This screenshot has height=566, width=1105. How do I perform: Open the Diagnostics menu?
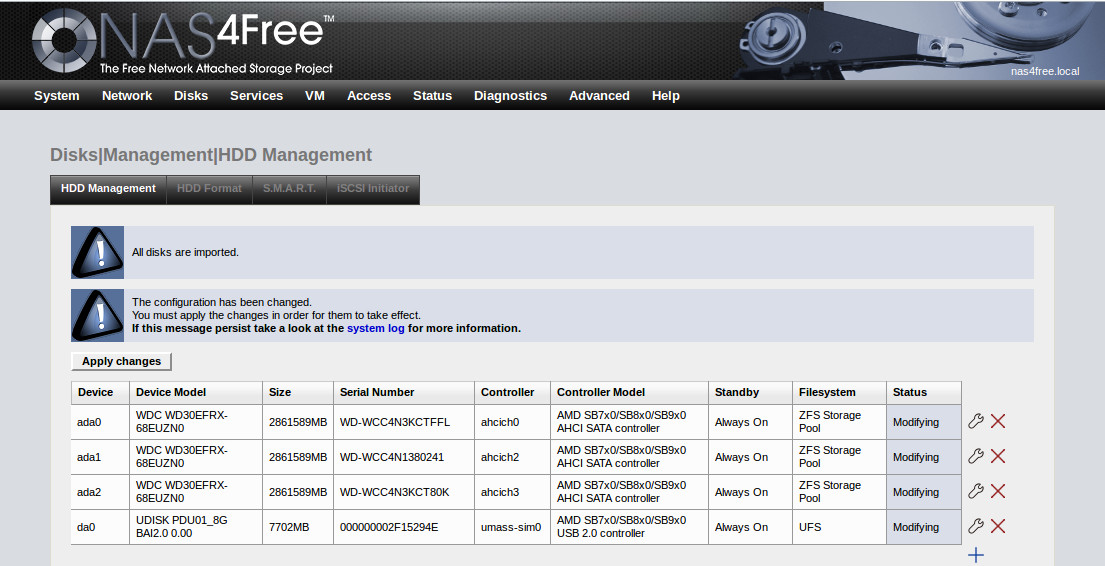coord(510,96)
